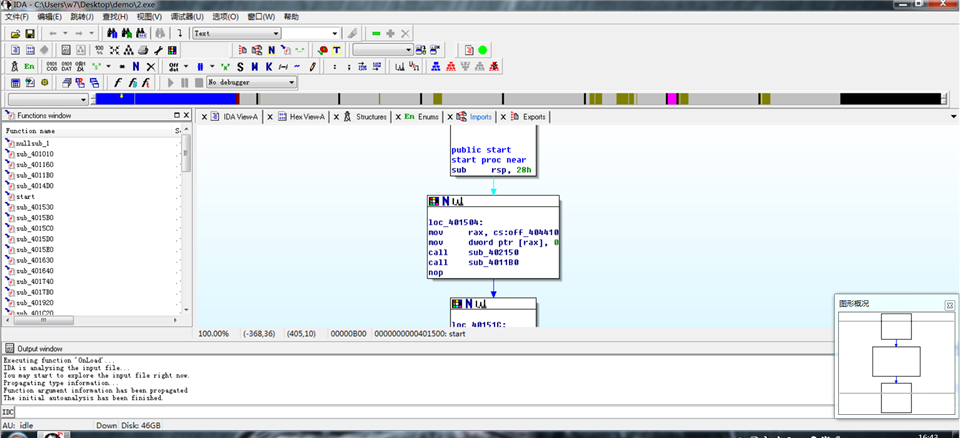Click the blue function call tree icon
Viewport: 960px width, 438px height.
435,66
